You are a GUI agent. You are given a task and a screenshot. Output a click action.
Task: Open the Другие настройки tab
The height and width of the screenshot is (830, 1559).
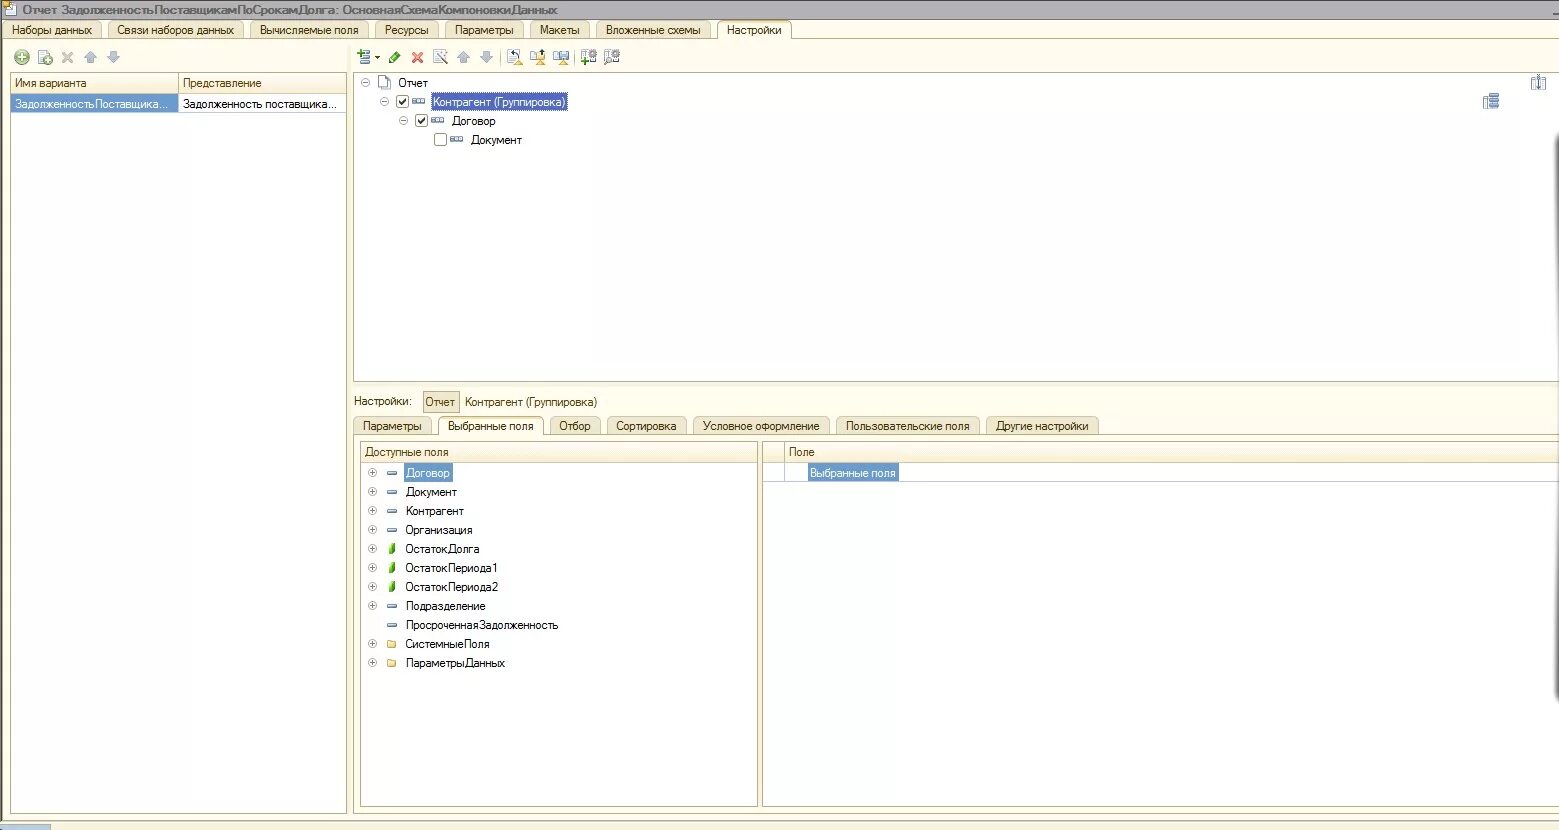(1042, 426)
